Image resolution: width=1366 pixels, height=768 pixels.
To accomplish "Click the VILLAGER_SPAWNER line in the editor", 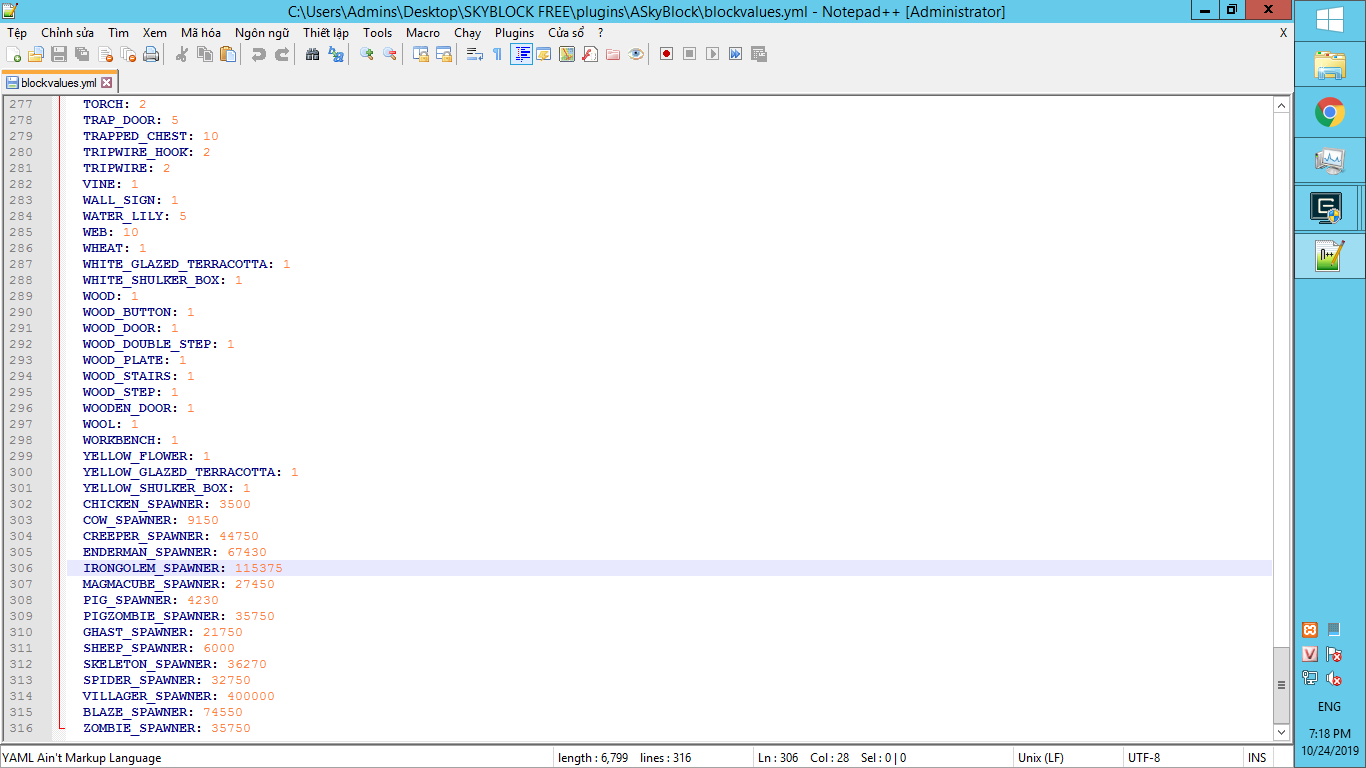I will pyautogui.click(x=148, y=696).
